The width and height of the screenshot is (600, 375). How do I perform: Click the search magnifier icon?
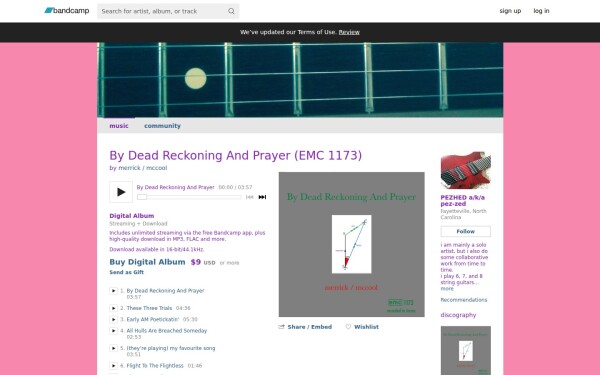point(231,11)
